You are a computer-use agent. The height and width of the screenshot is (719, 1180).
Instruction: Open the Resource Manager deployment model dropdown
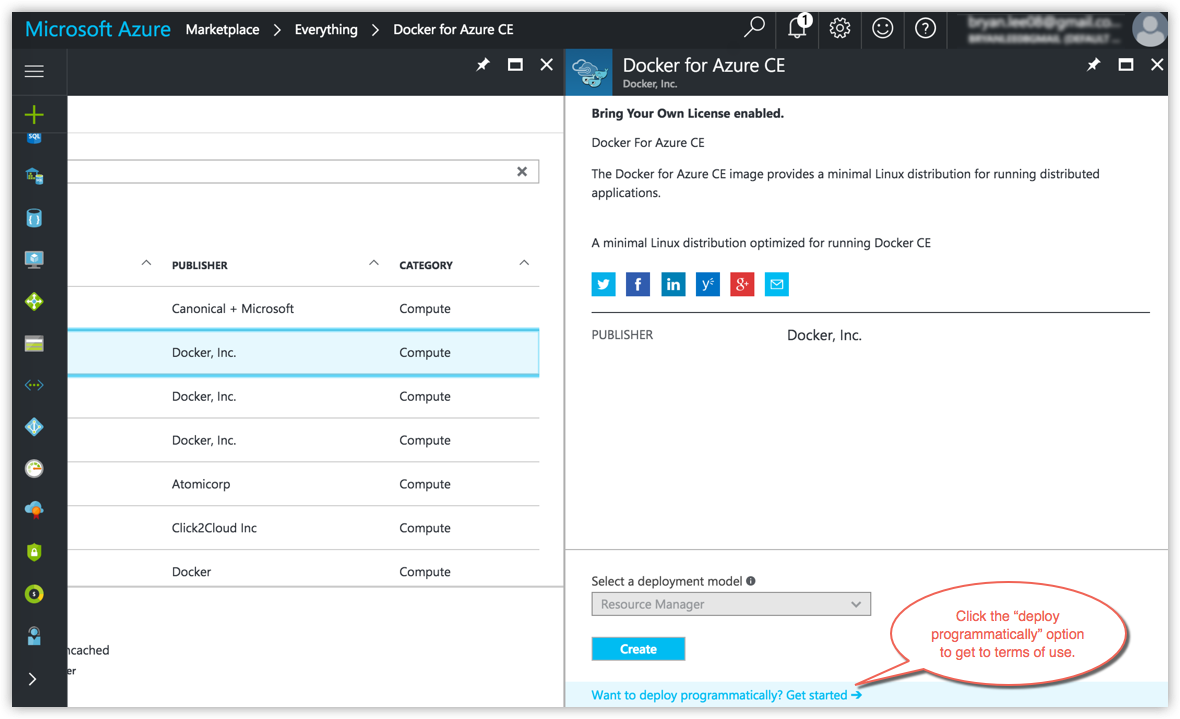click(731, 604)
